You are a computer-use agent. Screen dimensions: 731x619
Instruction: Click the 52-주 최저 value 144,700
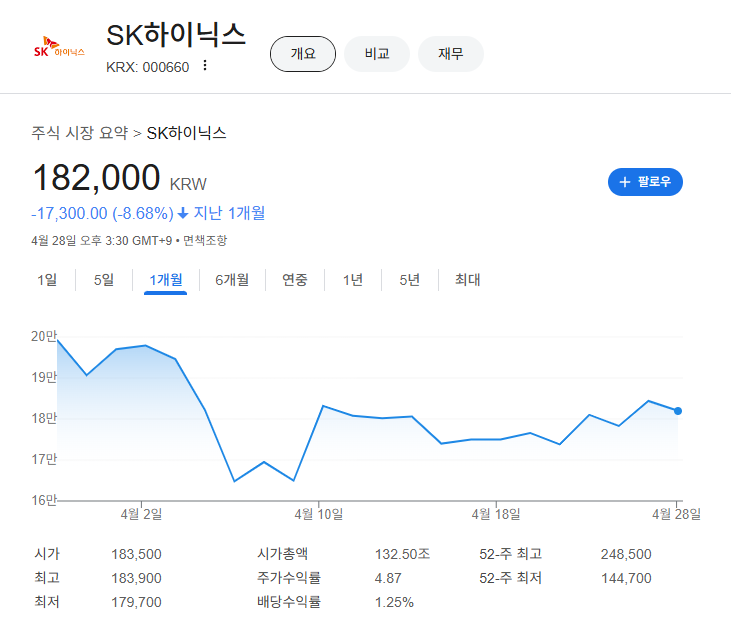tap(626, 578)
